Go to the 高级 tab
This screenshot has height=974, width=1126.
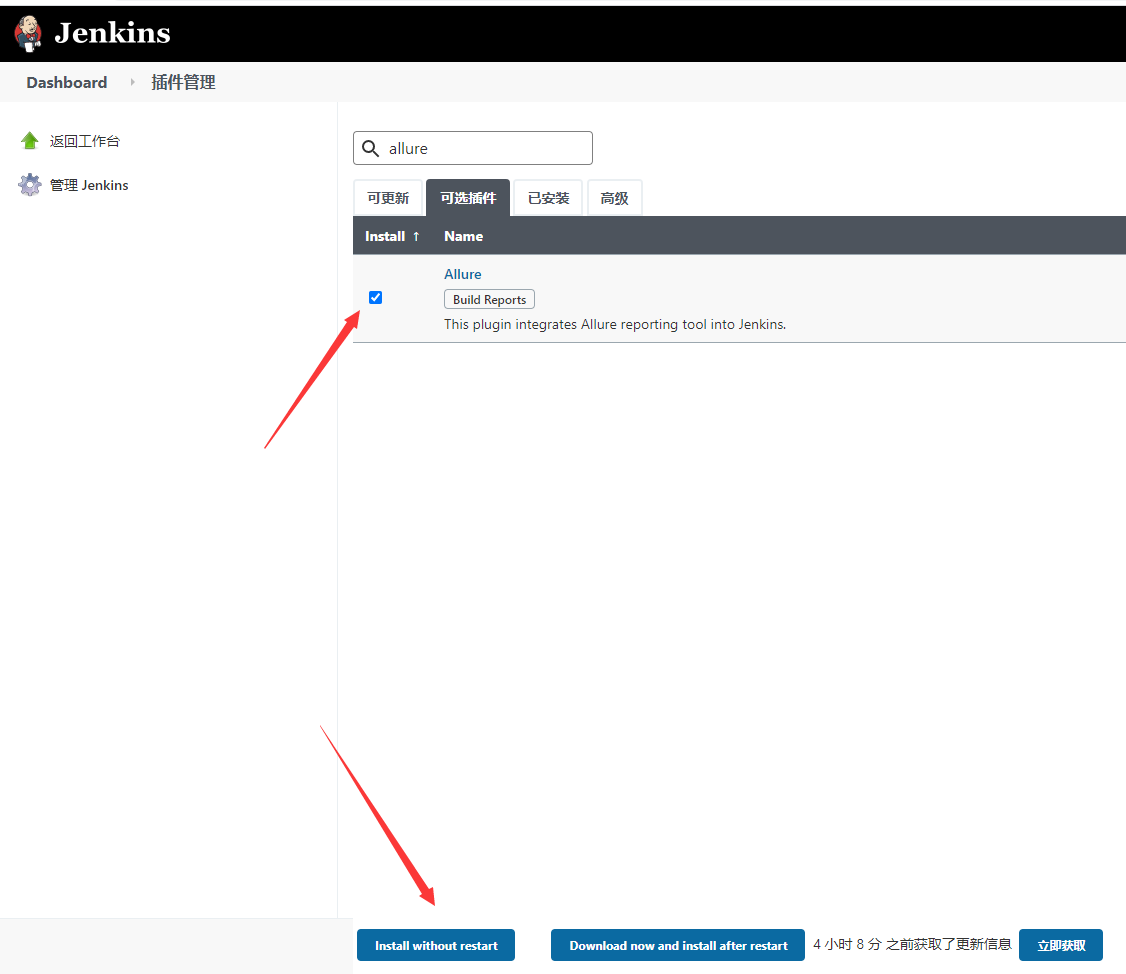click(x=614, y=198)
